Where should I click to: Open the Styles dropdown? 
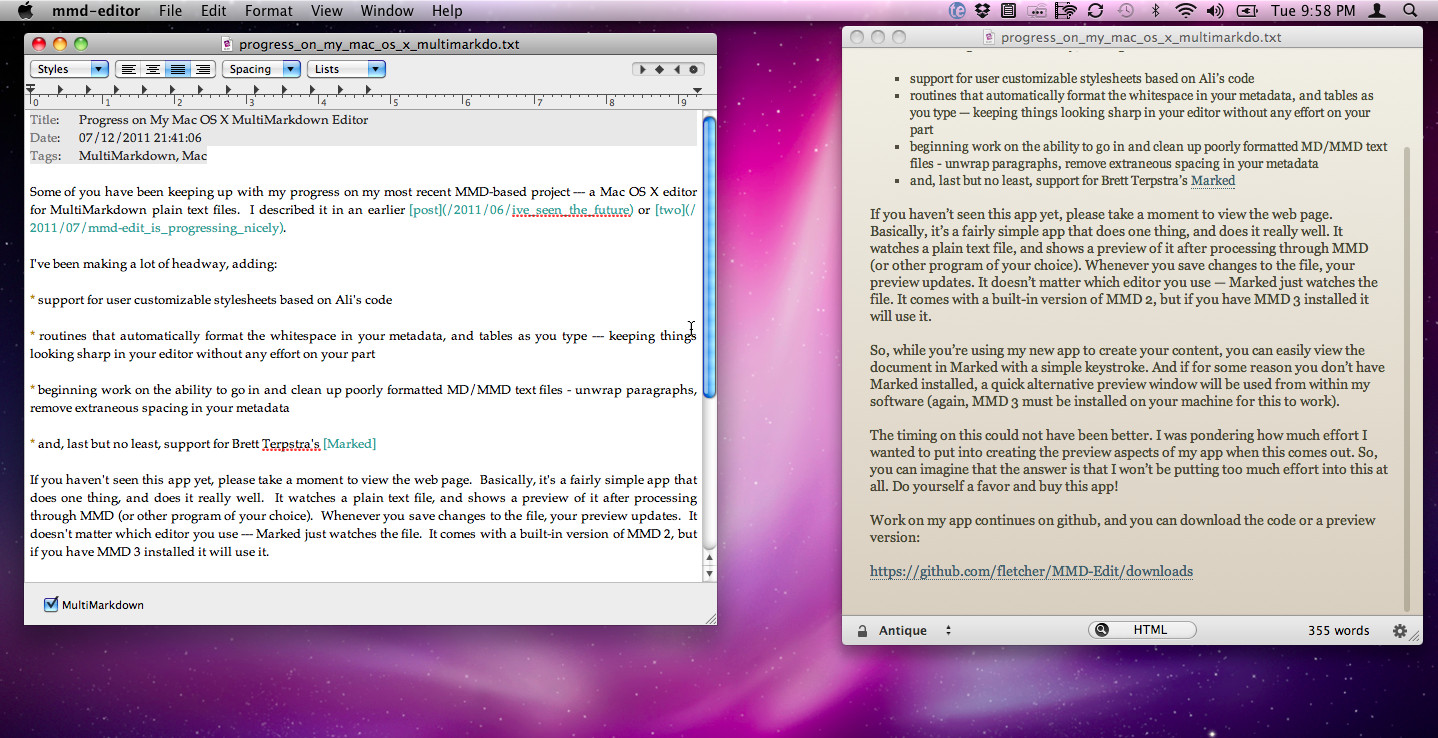pyautogui.click(x=69, y=69)
